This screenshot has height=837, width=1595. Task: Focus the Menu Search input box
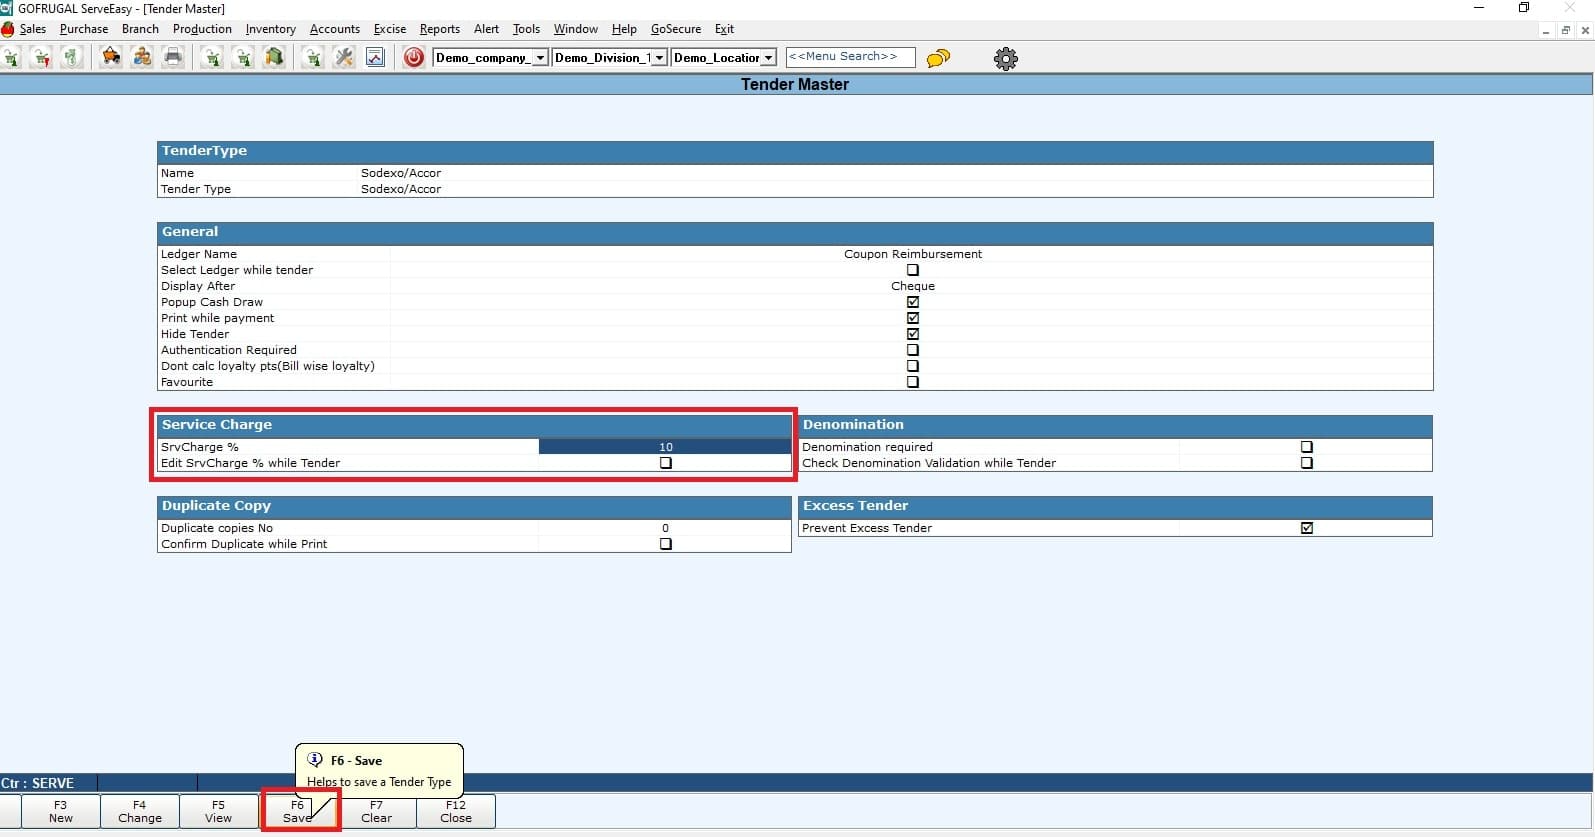pos(850,57)
